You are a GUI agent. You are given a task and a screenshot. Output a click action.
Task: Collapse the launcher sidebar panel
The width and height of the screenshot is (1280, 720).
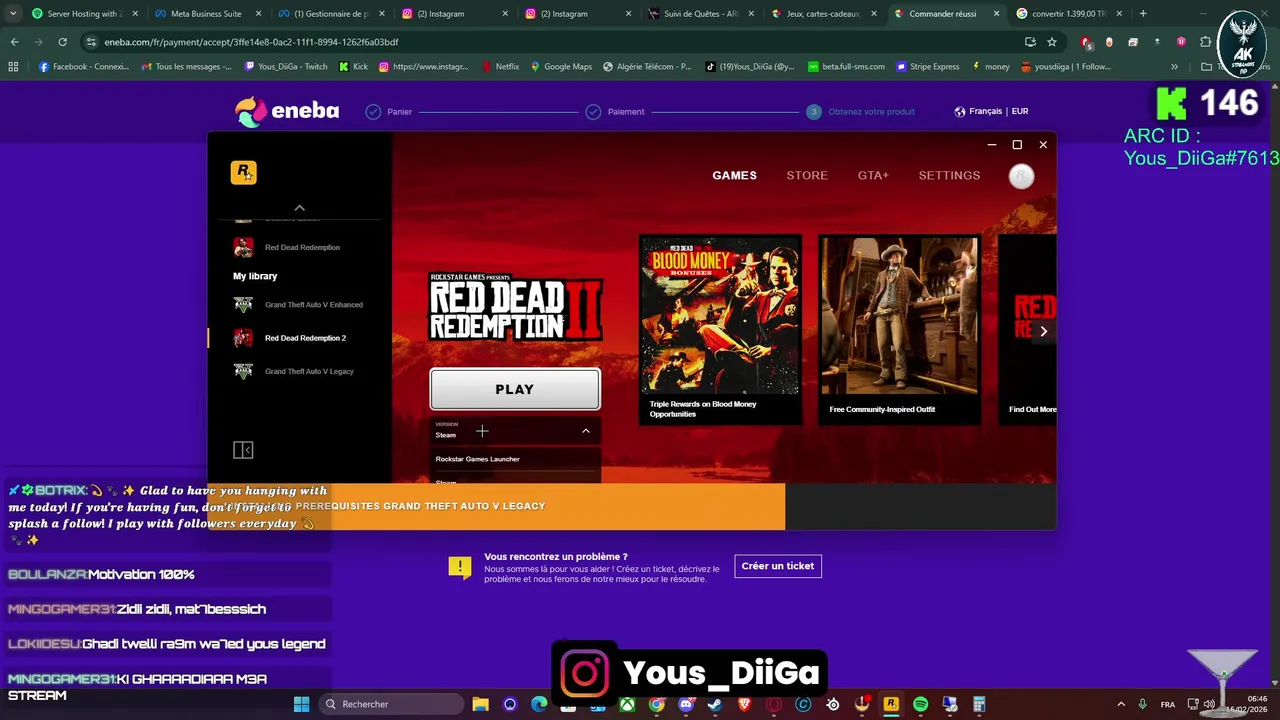pyautogui.click(x=243, y=450)
